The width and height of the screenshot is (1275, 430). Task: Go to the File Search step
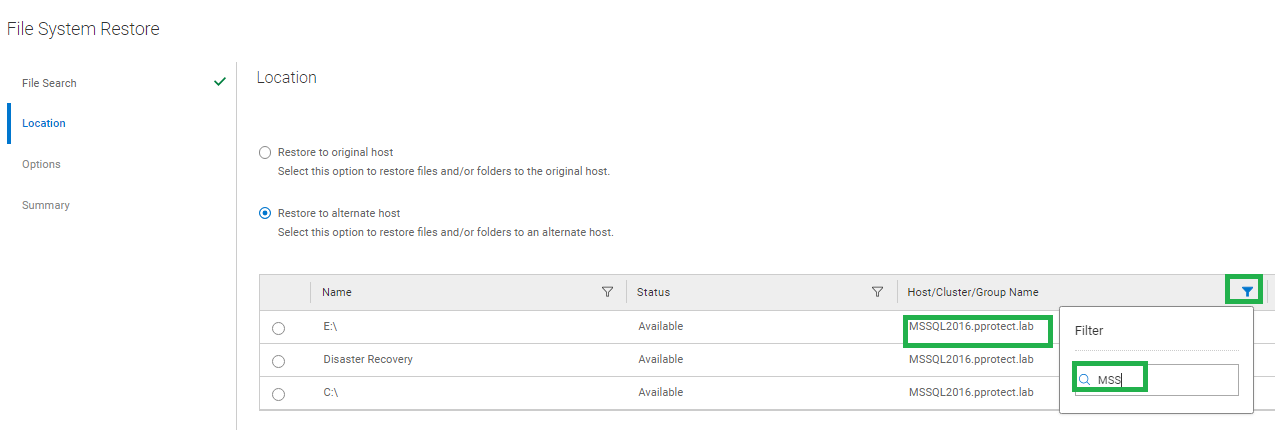click(49, 83)
